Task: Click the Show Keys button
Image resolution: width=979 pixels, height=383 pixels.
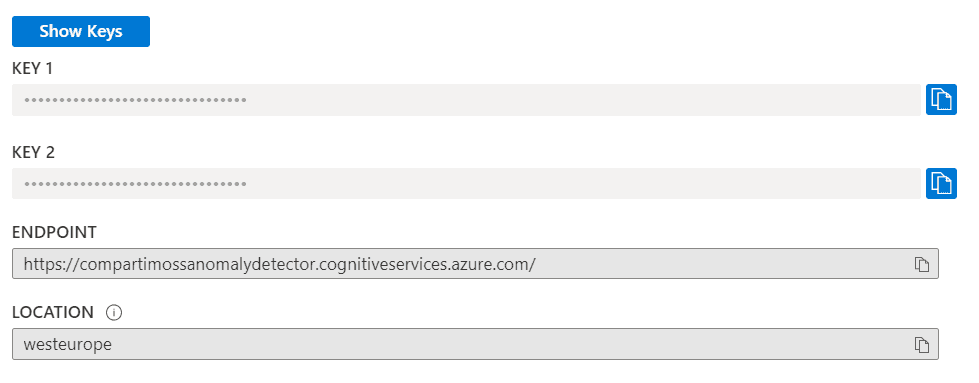Action: tap(81, 31)
